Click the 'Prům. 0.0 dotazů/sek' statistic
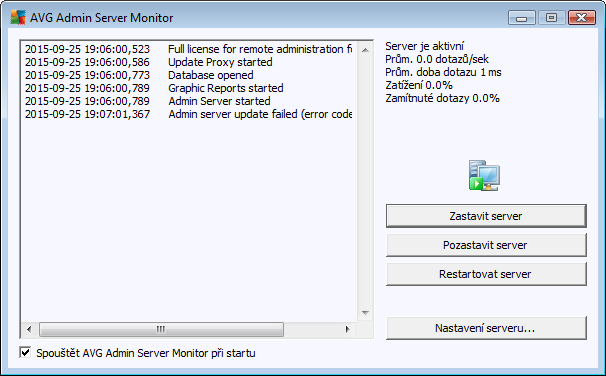This screenshot has width=606, height=376. click(x=437, y=59)
